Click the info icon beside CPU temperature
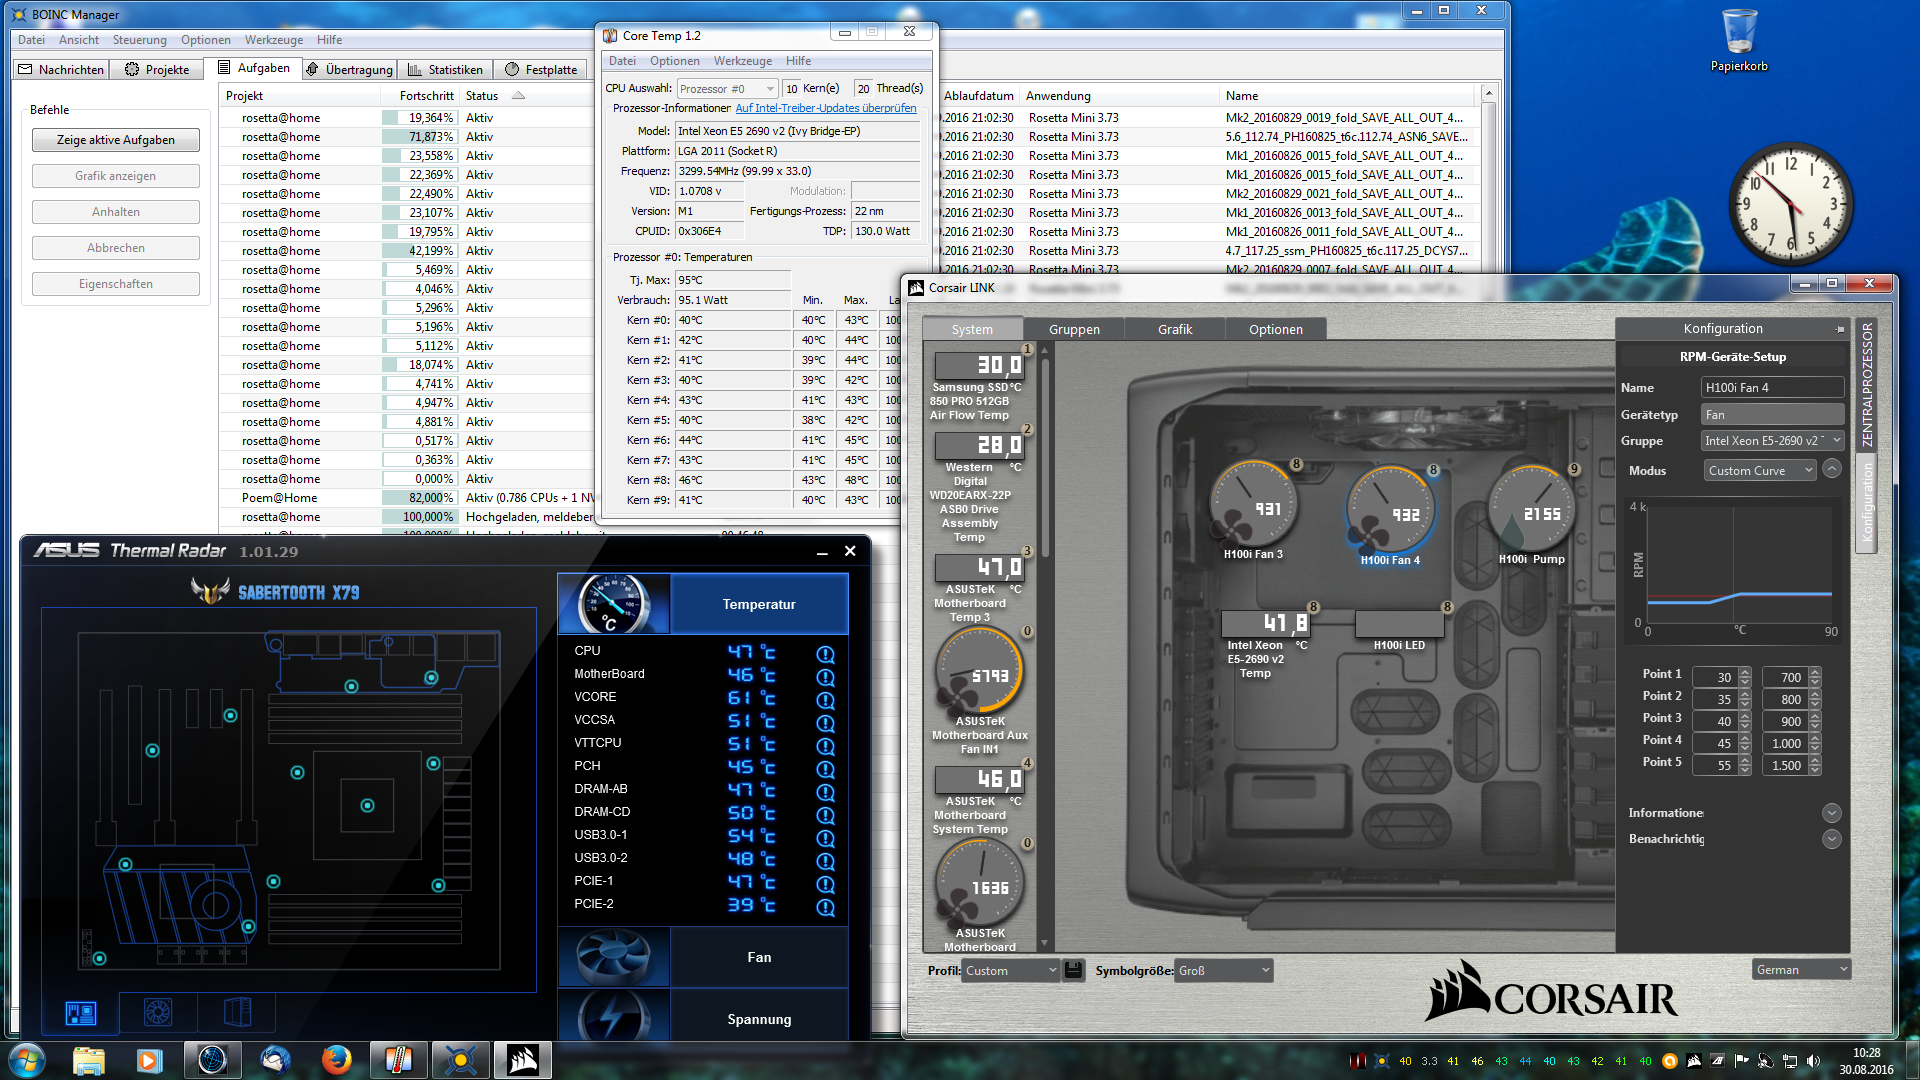The height and width of the screenshot is (1080, 1920). 825,654
